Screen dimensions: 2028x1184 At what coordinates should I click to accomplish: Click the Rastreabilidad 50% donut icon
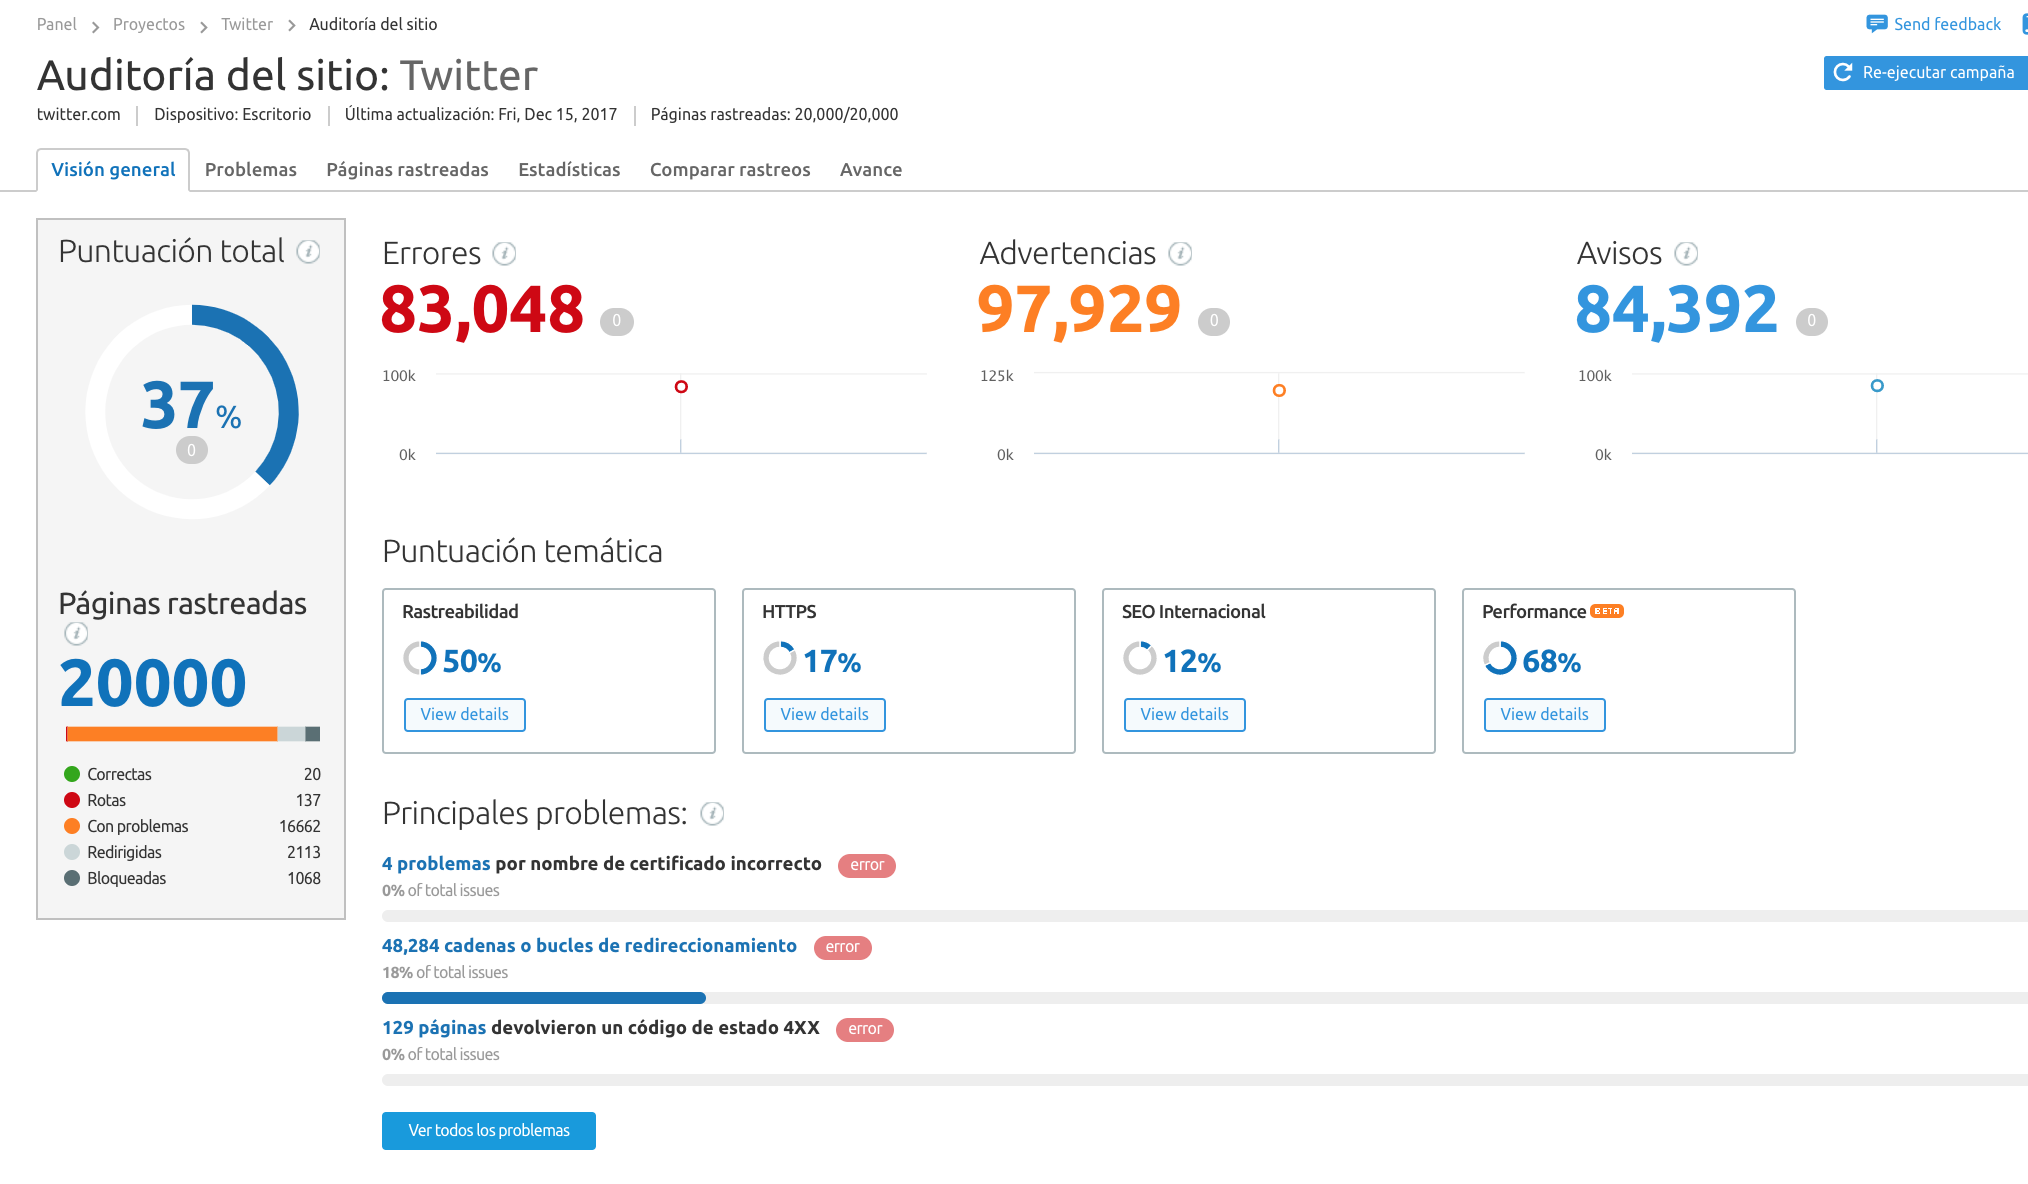(420, 658)
